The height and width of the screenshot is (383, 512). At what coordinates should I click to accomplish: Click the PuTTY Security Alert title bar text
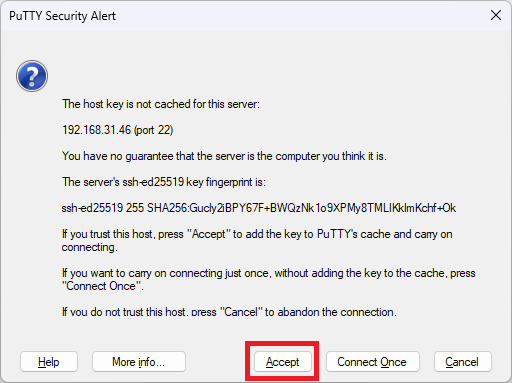click(x=62, y=16)
